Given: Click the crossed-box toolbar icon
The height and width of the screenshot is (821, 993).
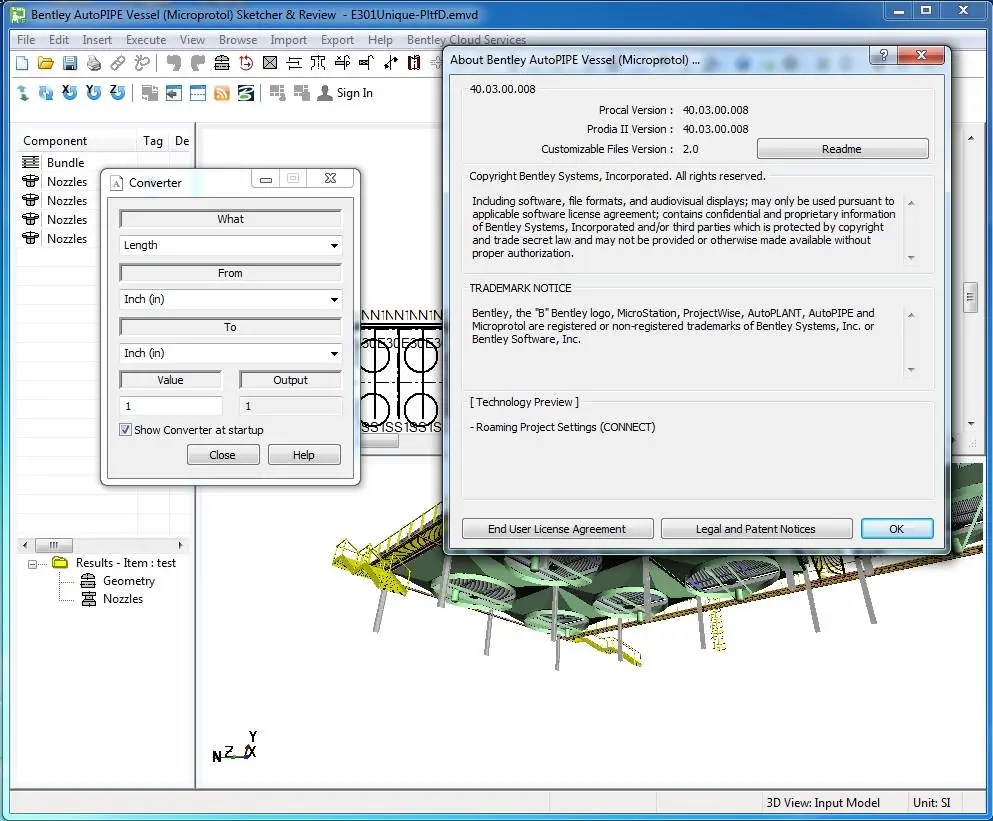Looking at the screenshot, I should (270, 63).
